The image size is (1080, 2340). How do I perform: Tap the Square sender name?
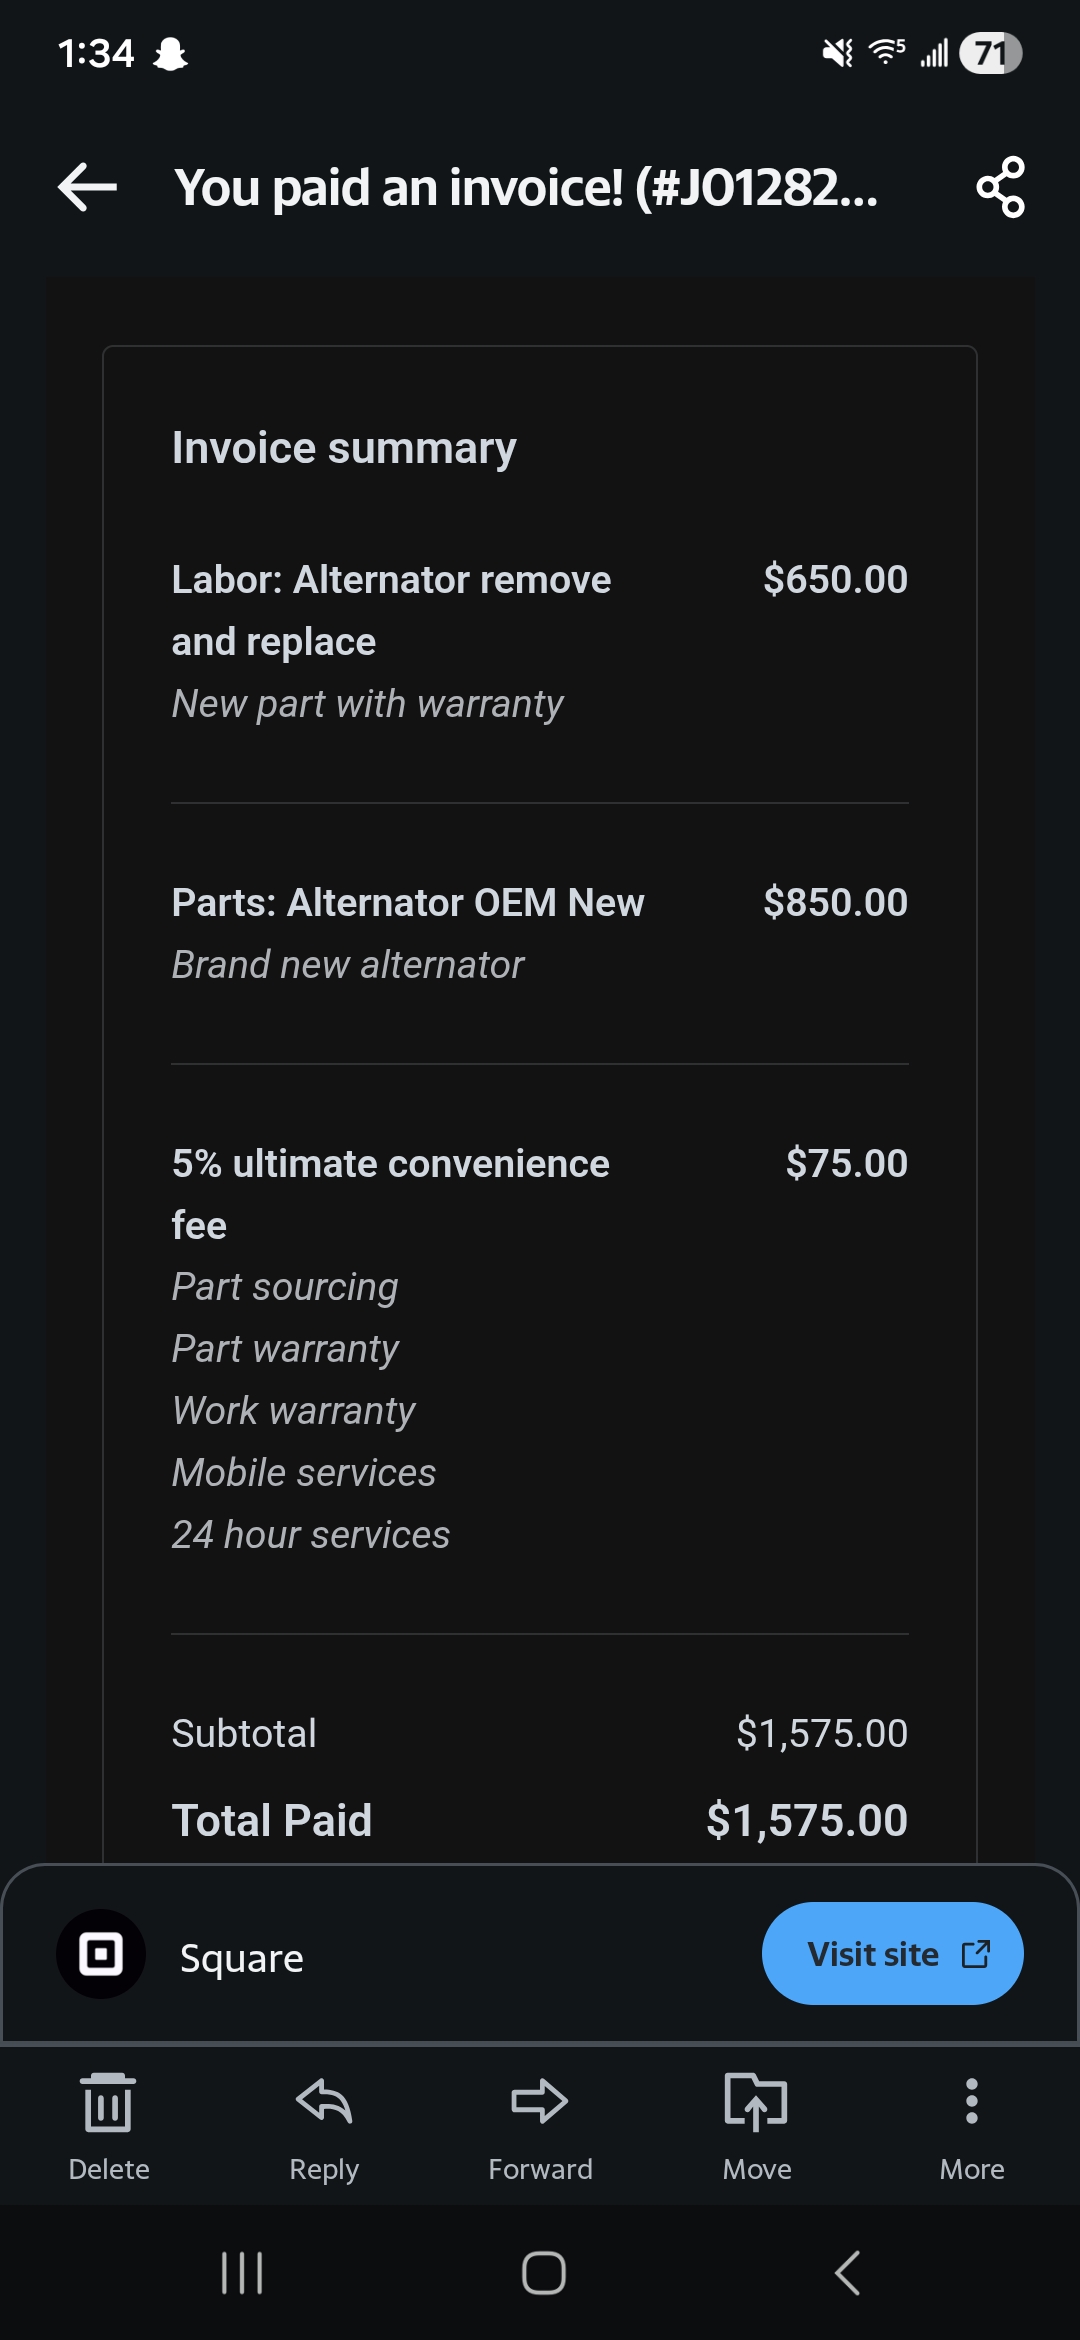(x=242, y=1958)
